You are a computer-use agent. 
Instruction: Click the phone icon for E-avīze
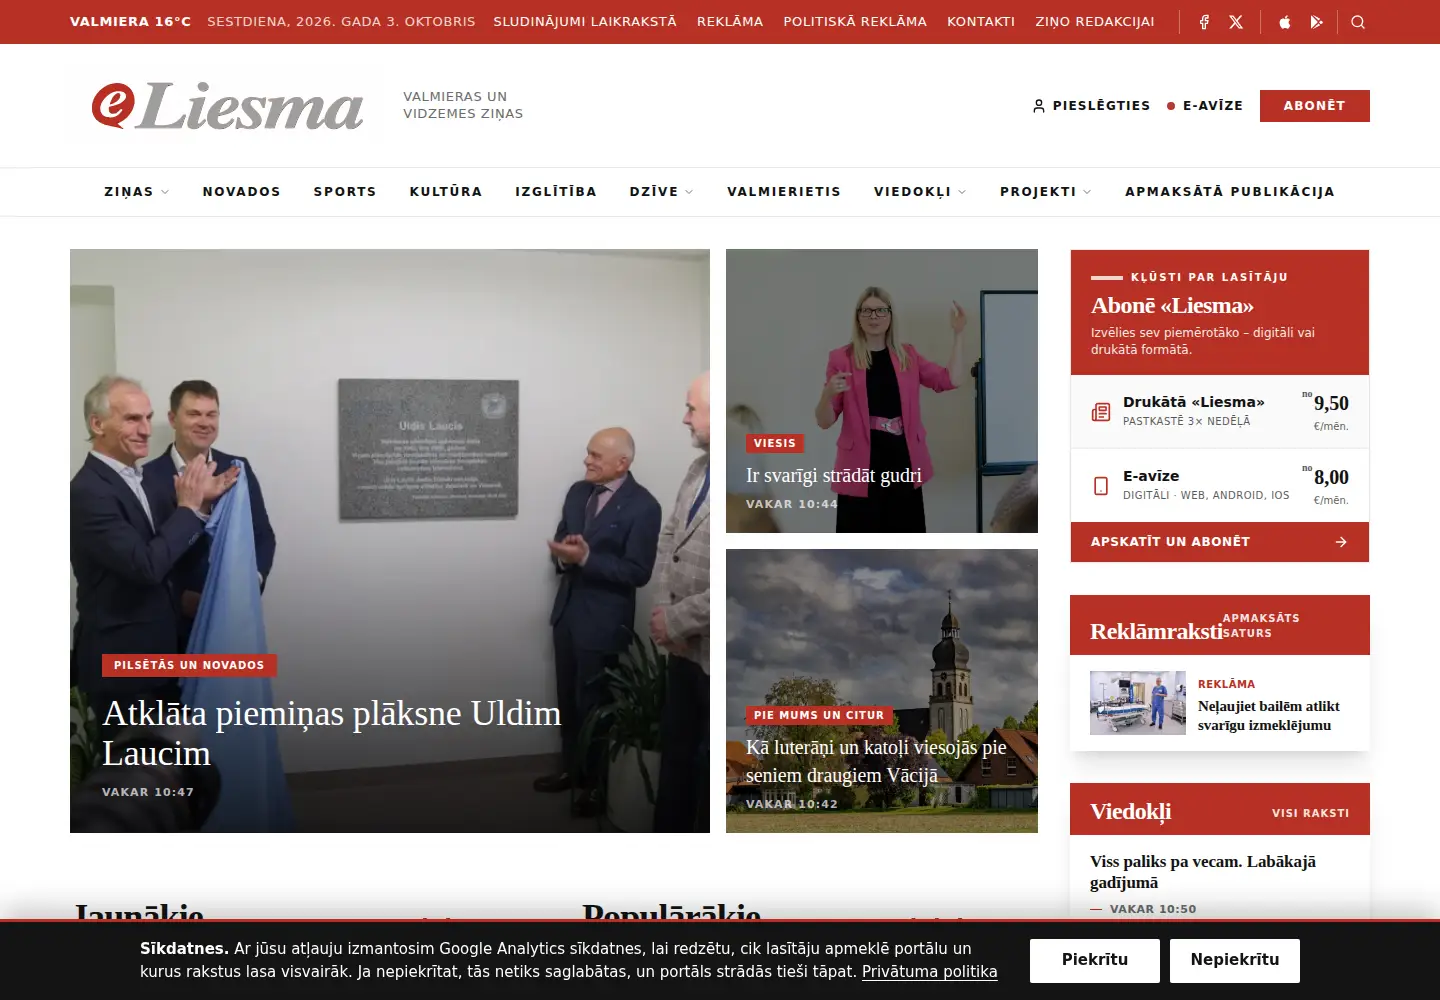[1101, 486]
